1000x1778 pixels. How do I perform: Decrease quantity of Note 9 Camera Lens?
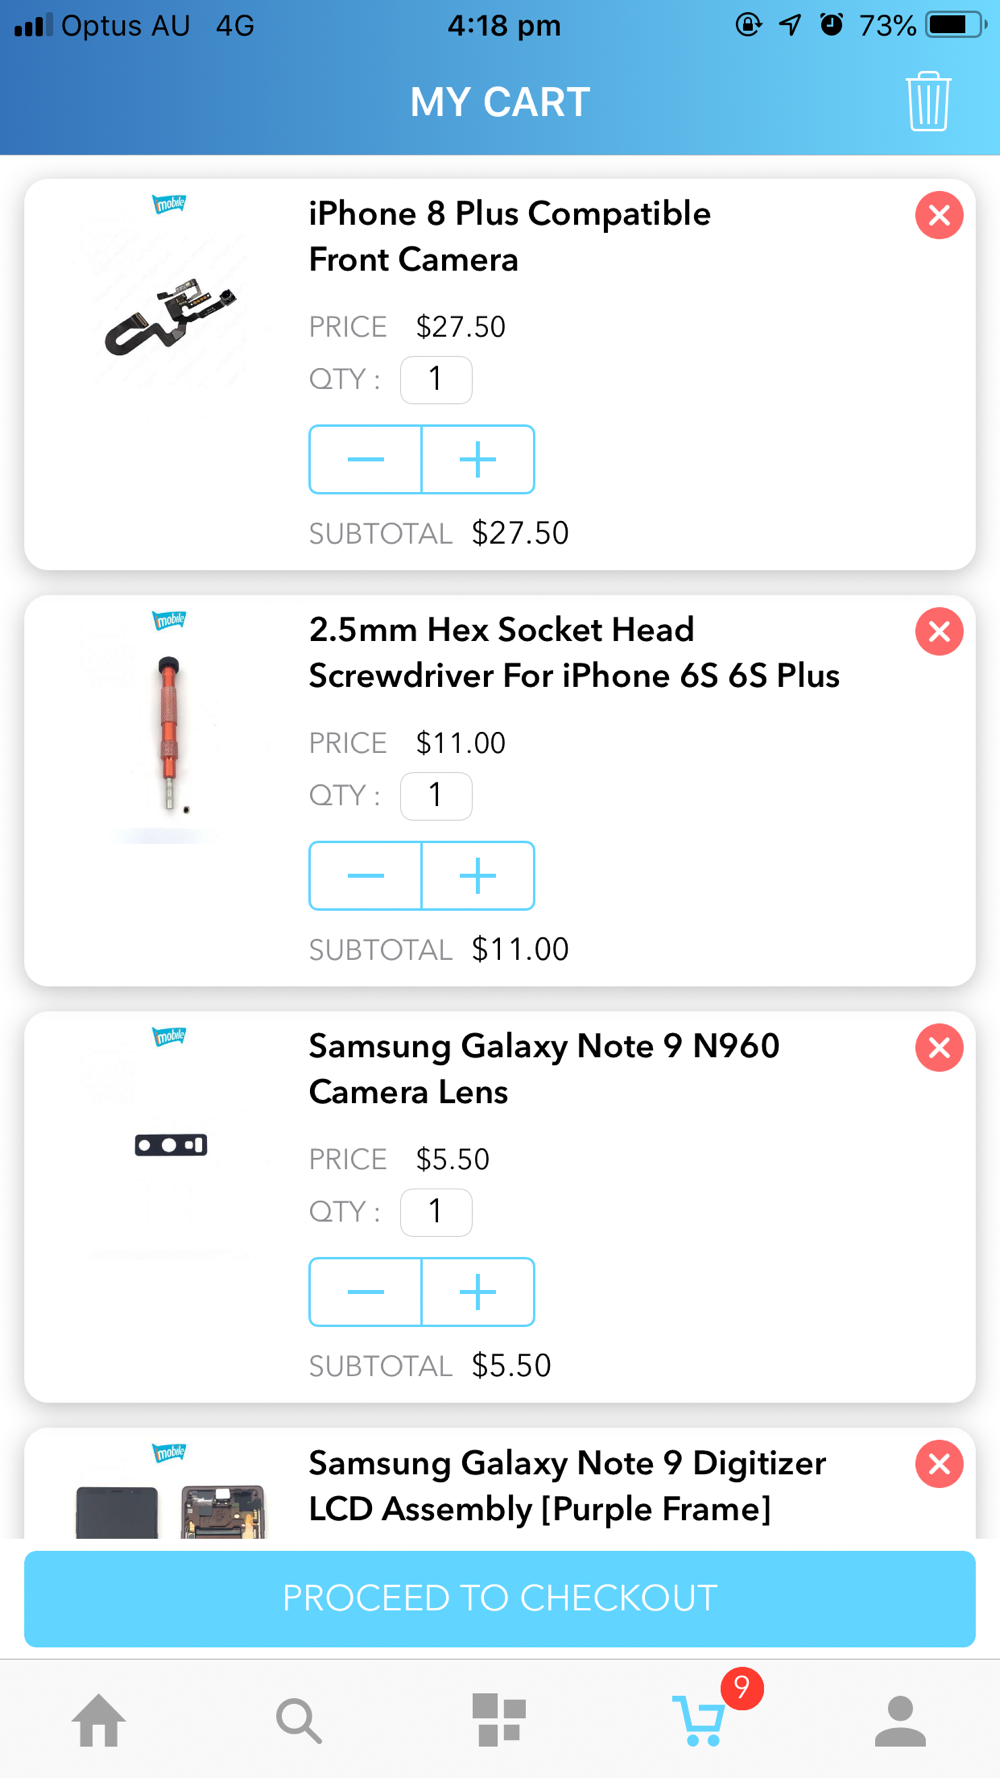click(x=366, y=1292)
